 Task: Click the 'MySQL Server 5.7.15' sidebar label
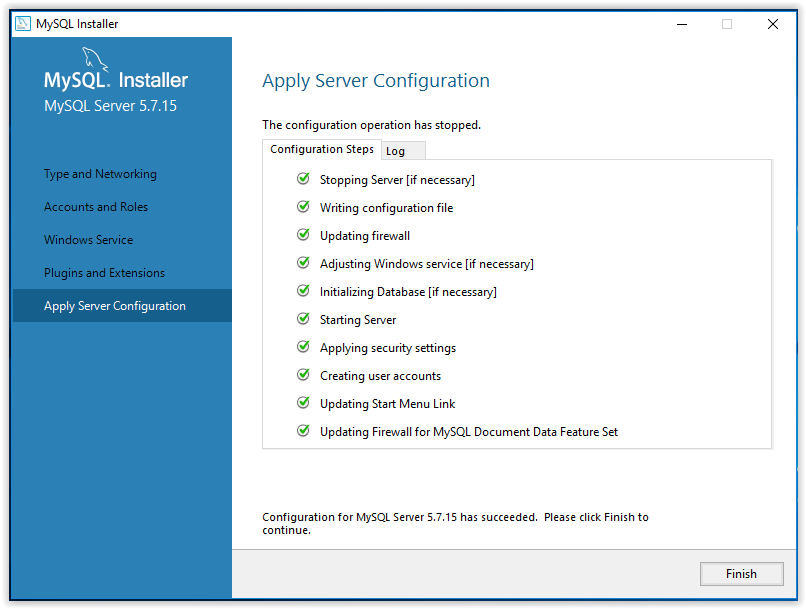[x=110, y=106]
